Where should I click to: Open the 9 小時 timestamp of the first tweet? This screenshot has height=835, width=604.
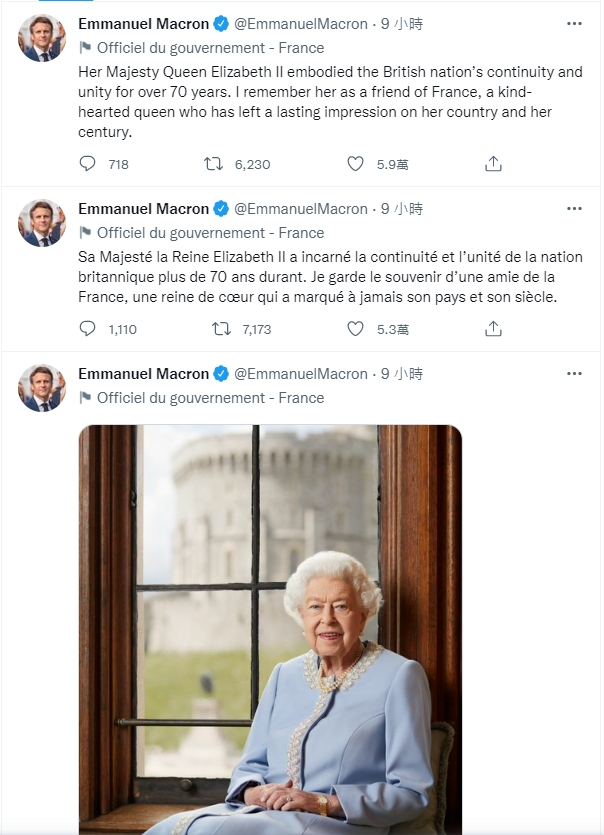coord(402,24)
